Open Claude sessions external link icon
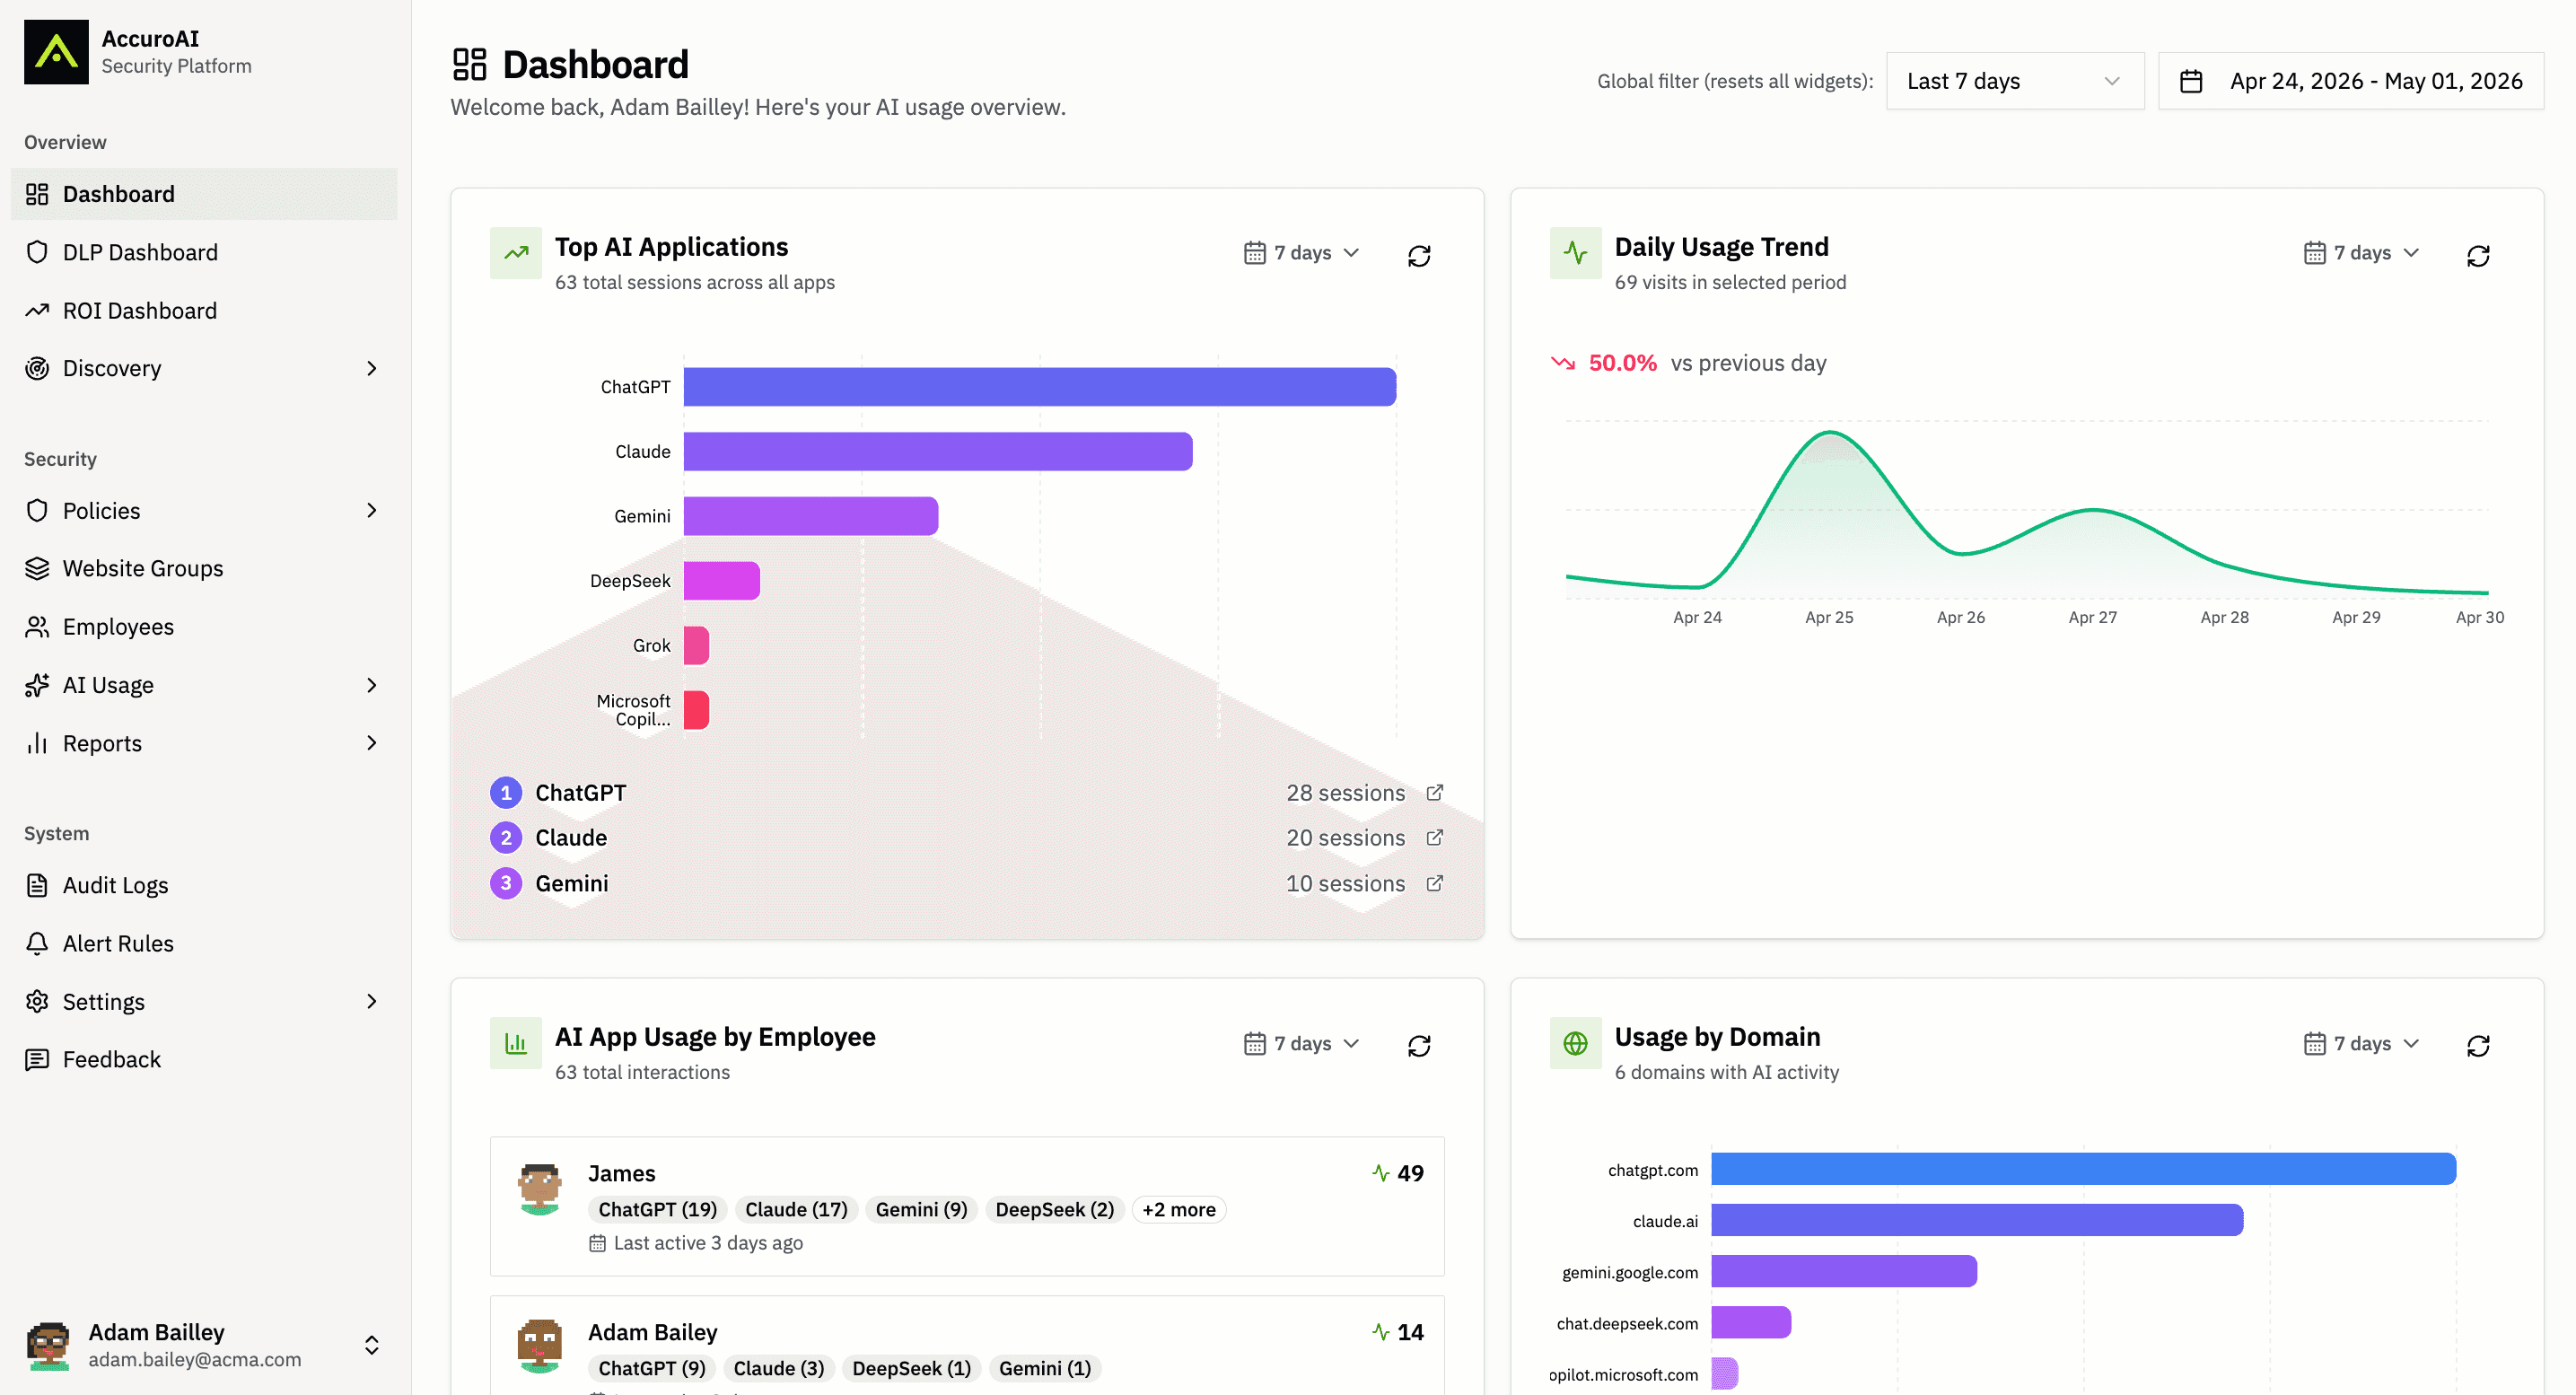The height and width of the screenshot is (1395, 2576). tap(1435, 837)
